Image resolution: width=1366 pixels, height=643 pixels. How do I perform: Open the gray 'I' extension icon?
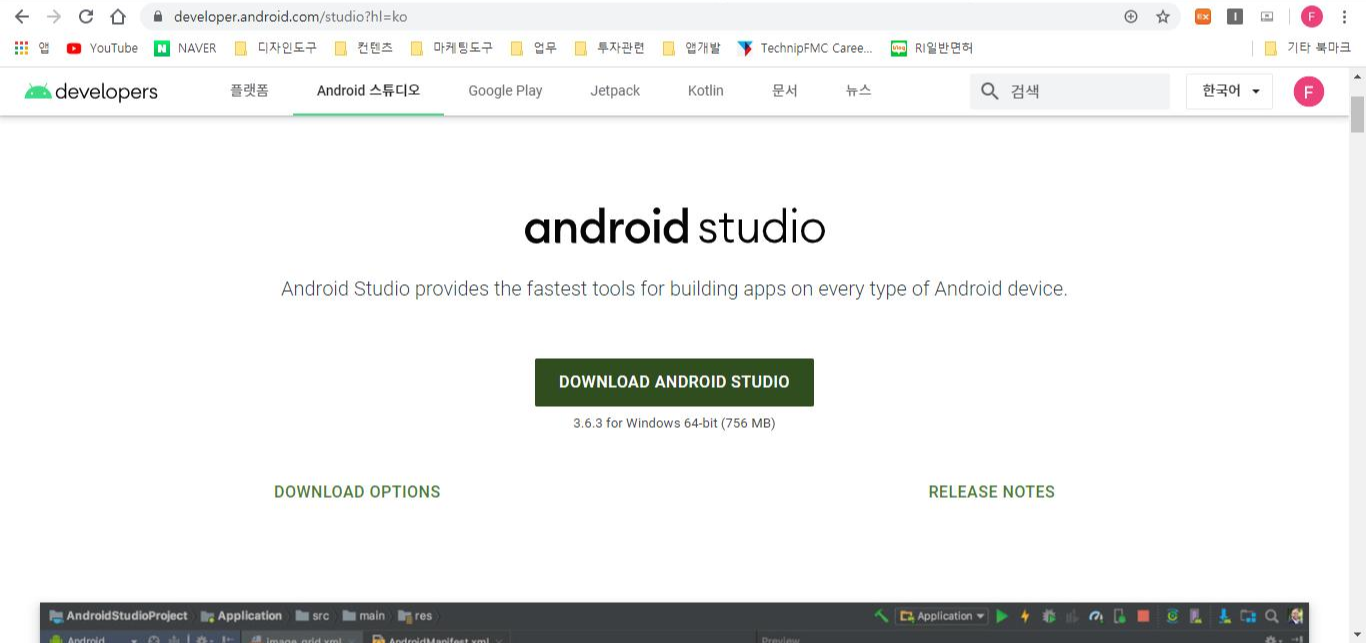click(1235, 16)
